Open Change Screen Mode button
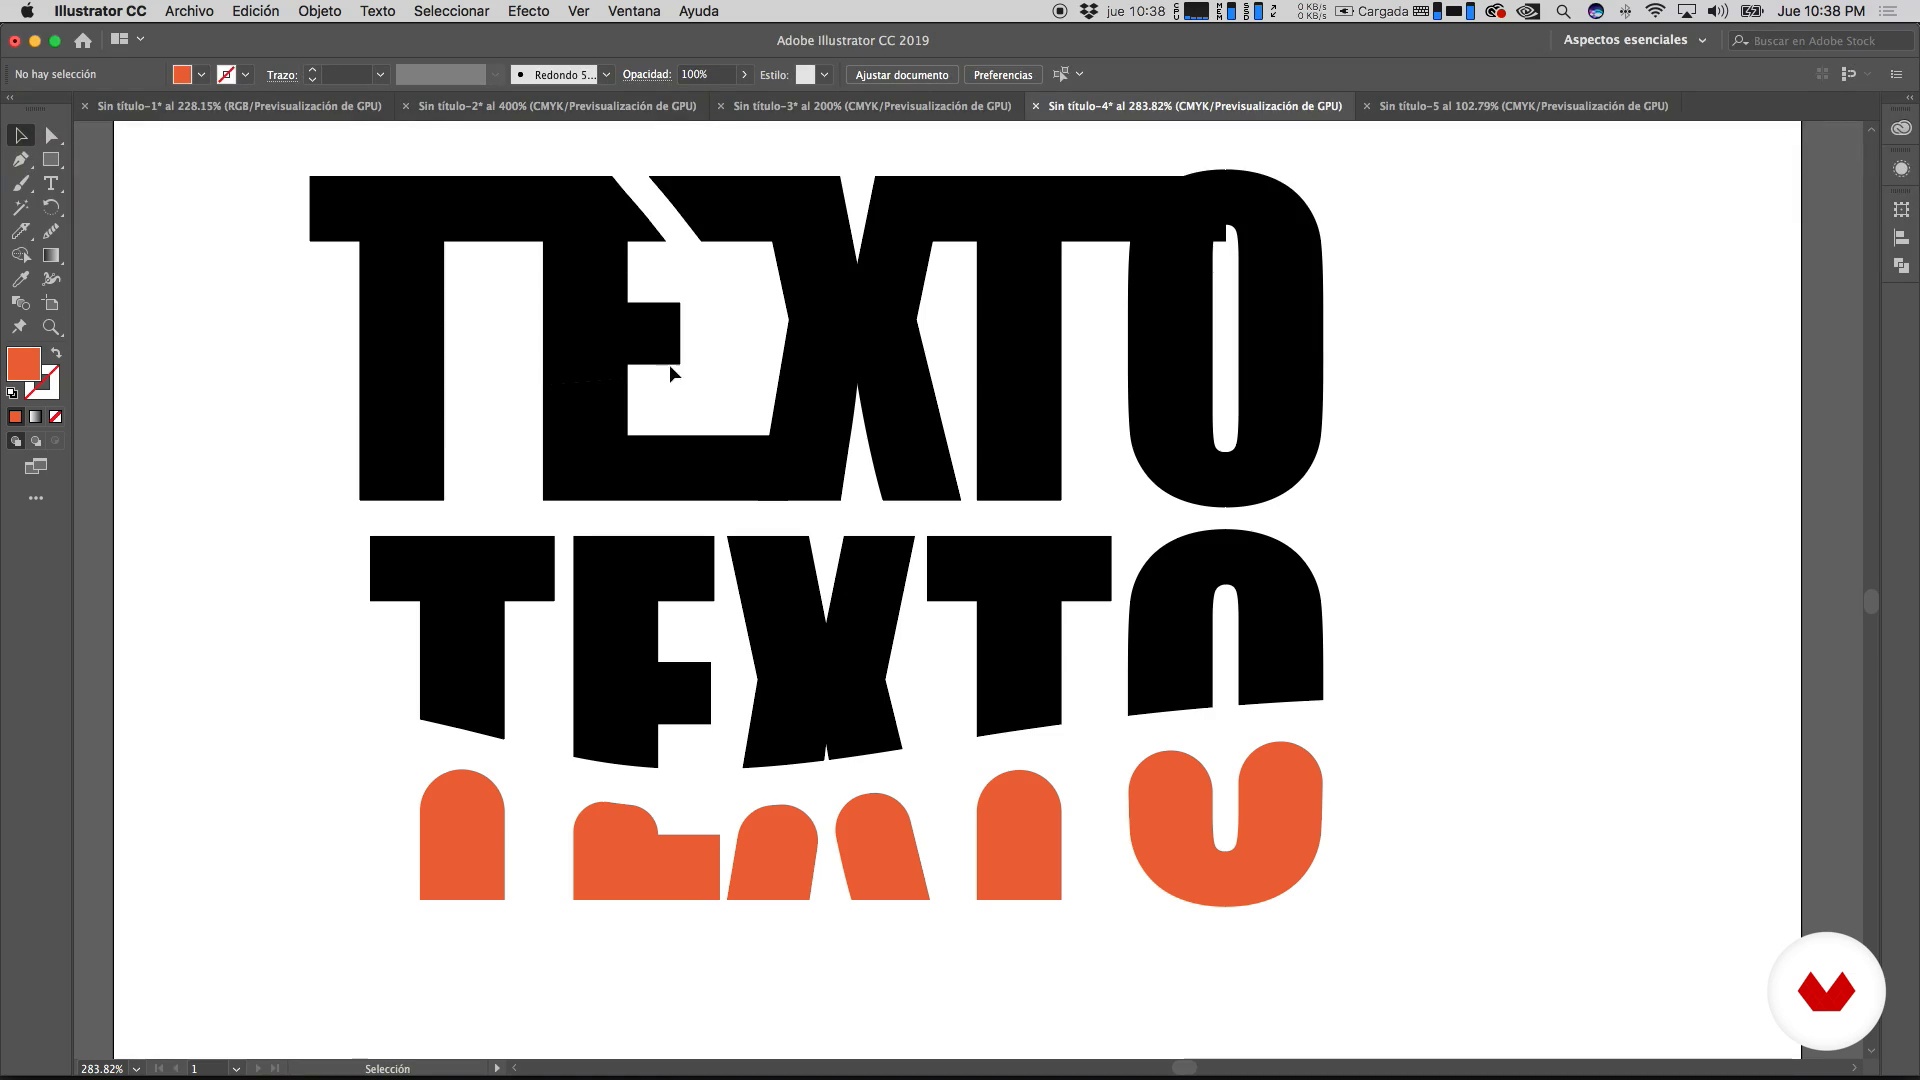The image size is (1920, 1080). [x=36, y=467]
